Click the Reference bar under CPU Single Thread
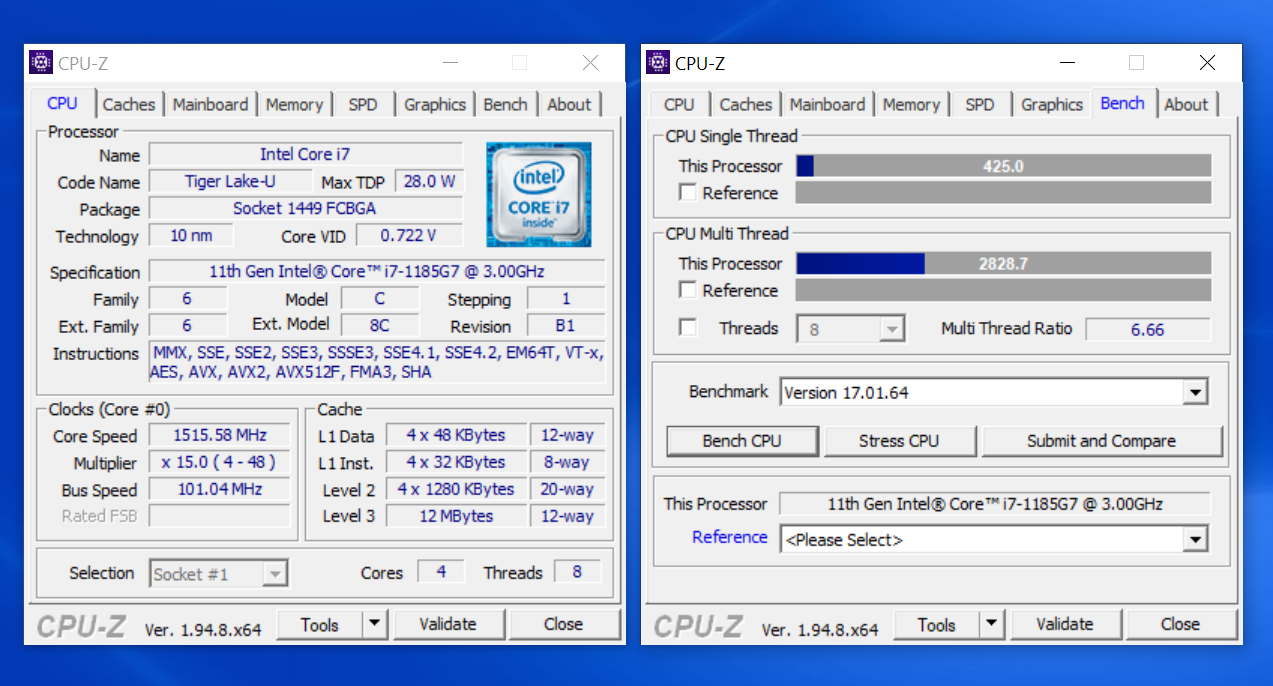This screenshot has height=686, width=1273. [x=1004, y=193]
